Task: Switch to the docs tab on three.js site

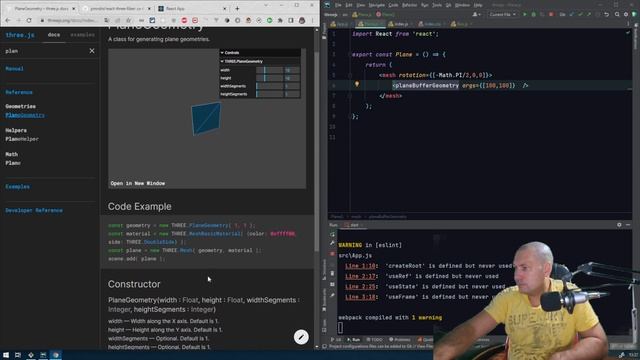Action: tap(54, 35)
